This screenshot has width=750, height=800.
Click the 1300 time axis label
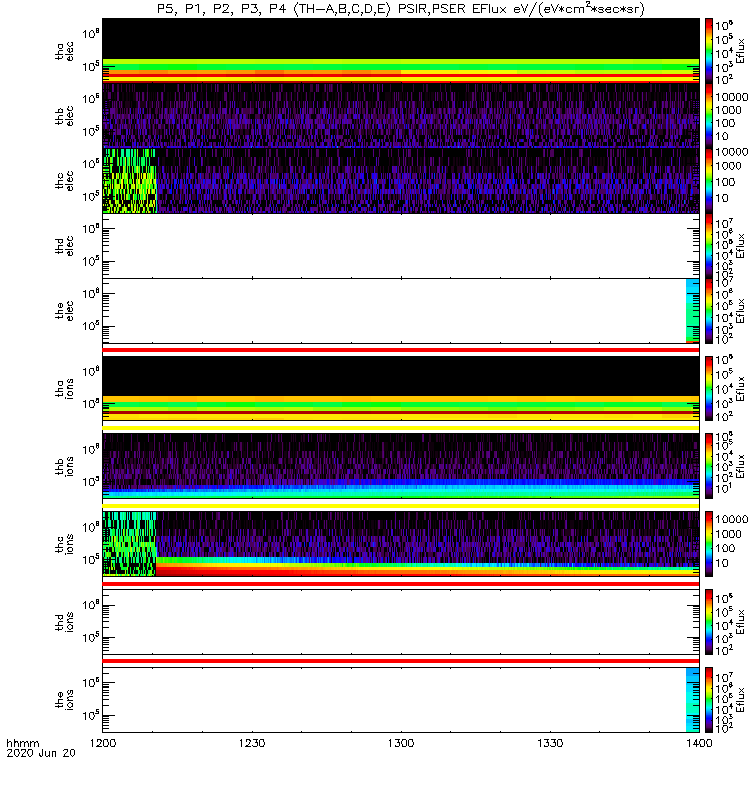pos(401,743)
